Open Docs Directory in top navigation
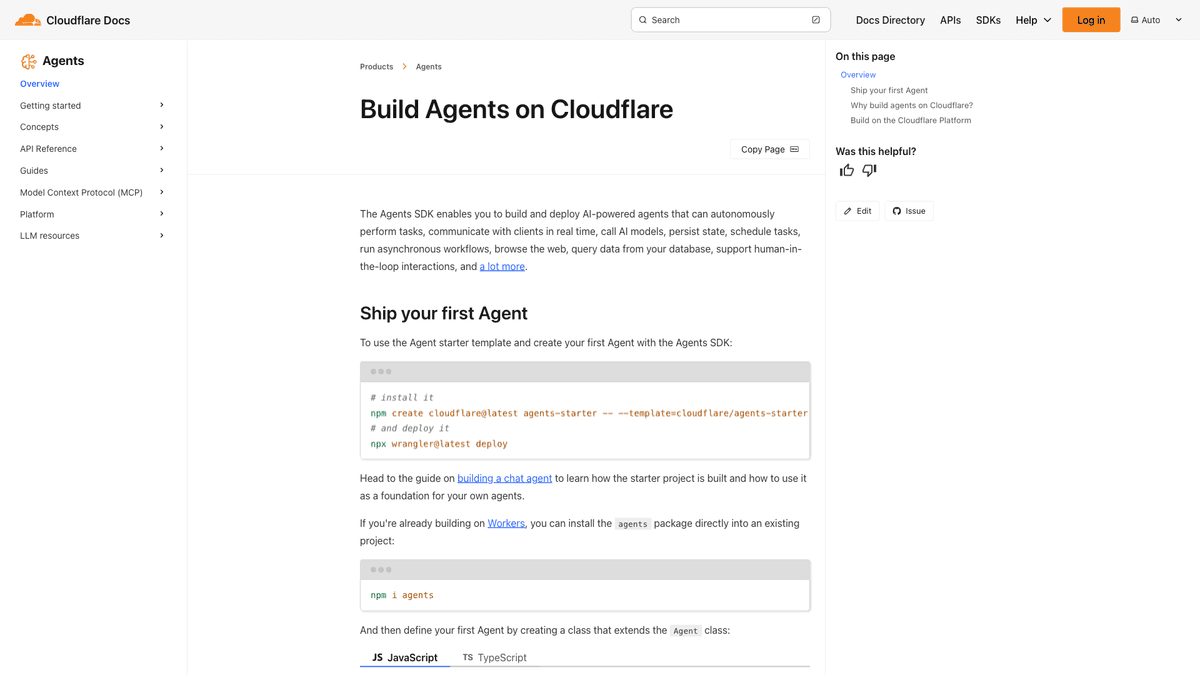Image resolution: width=1200 pixels, height=675 pixels. (x=890, y=20)
